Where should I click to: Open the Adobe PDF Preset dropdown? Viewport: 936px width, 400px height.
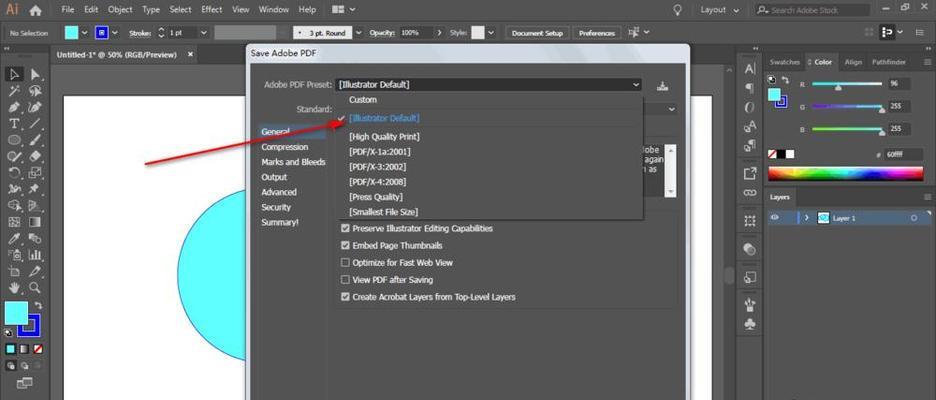[488, 85]
